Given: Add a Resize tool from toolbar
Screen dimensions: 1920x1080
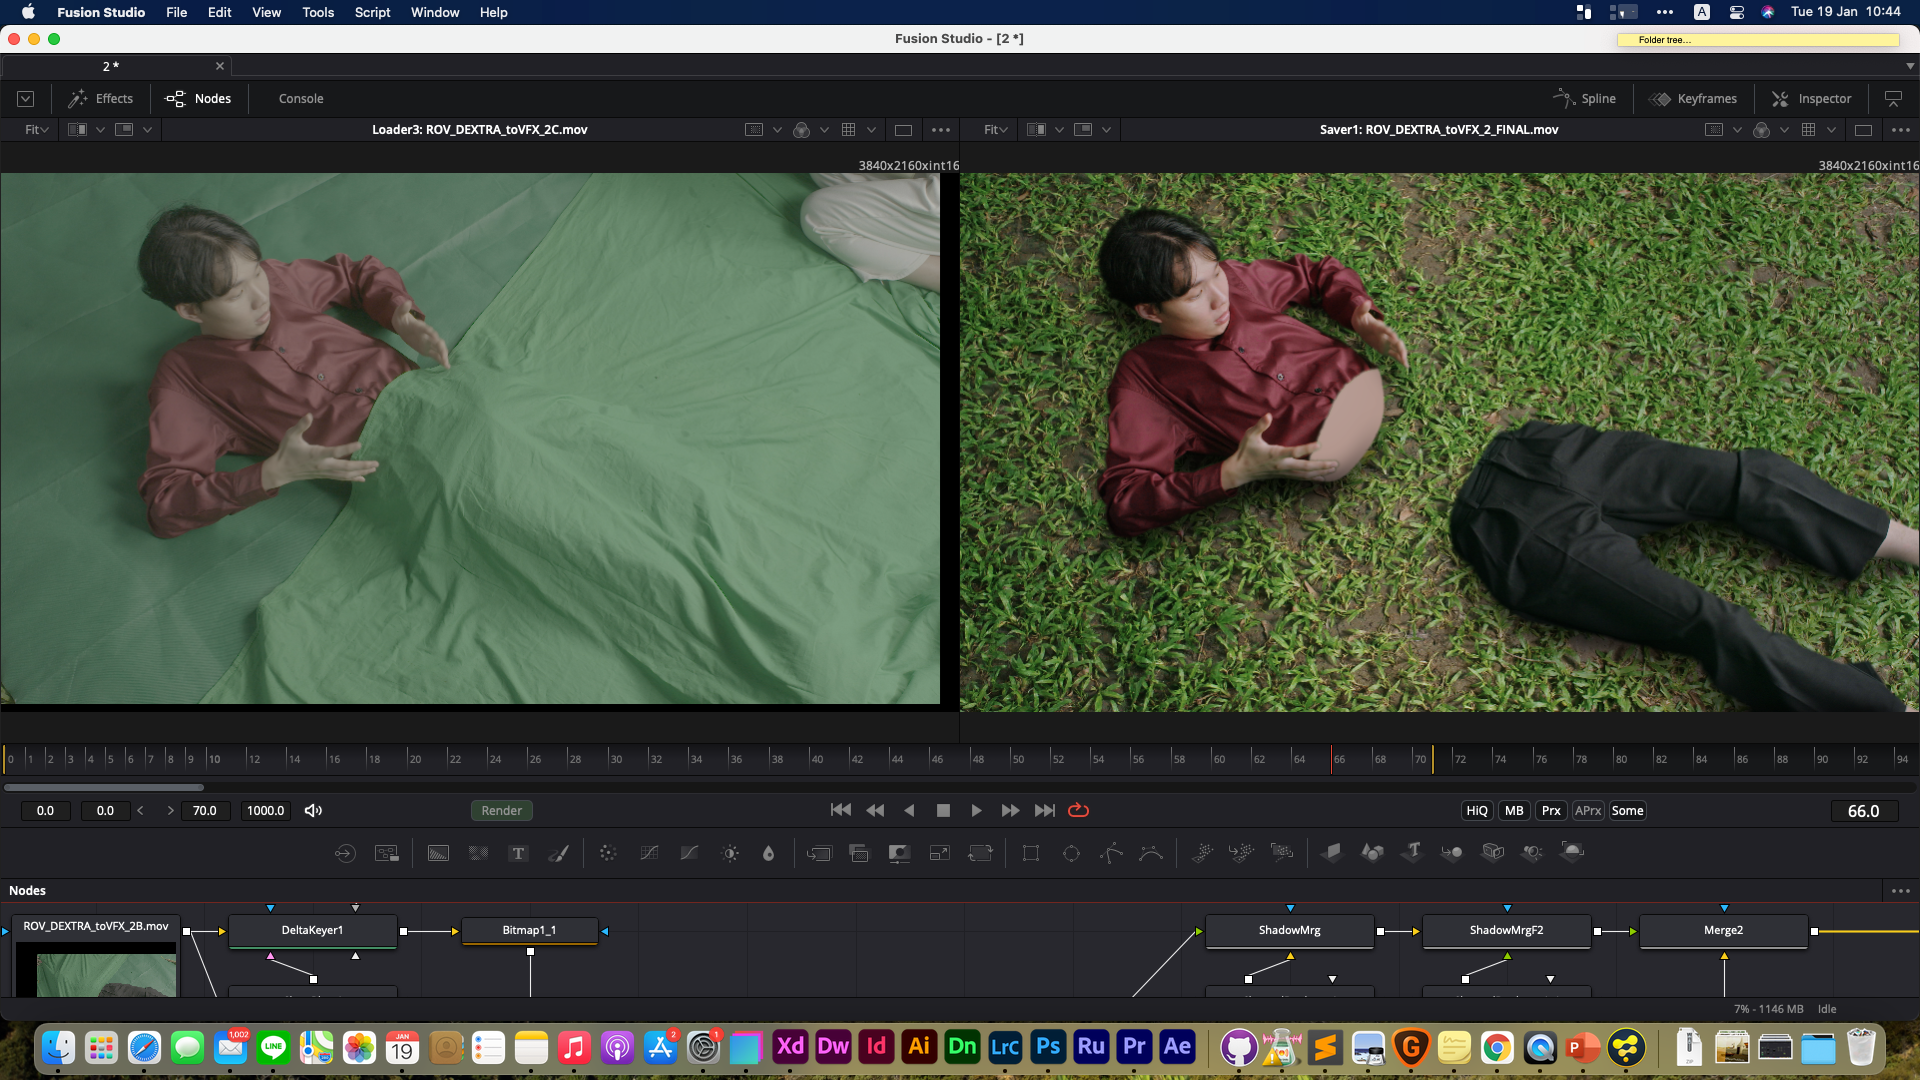Looking at the screenshot, I should pos(940,853).
